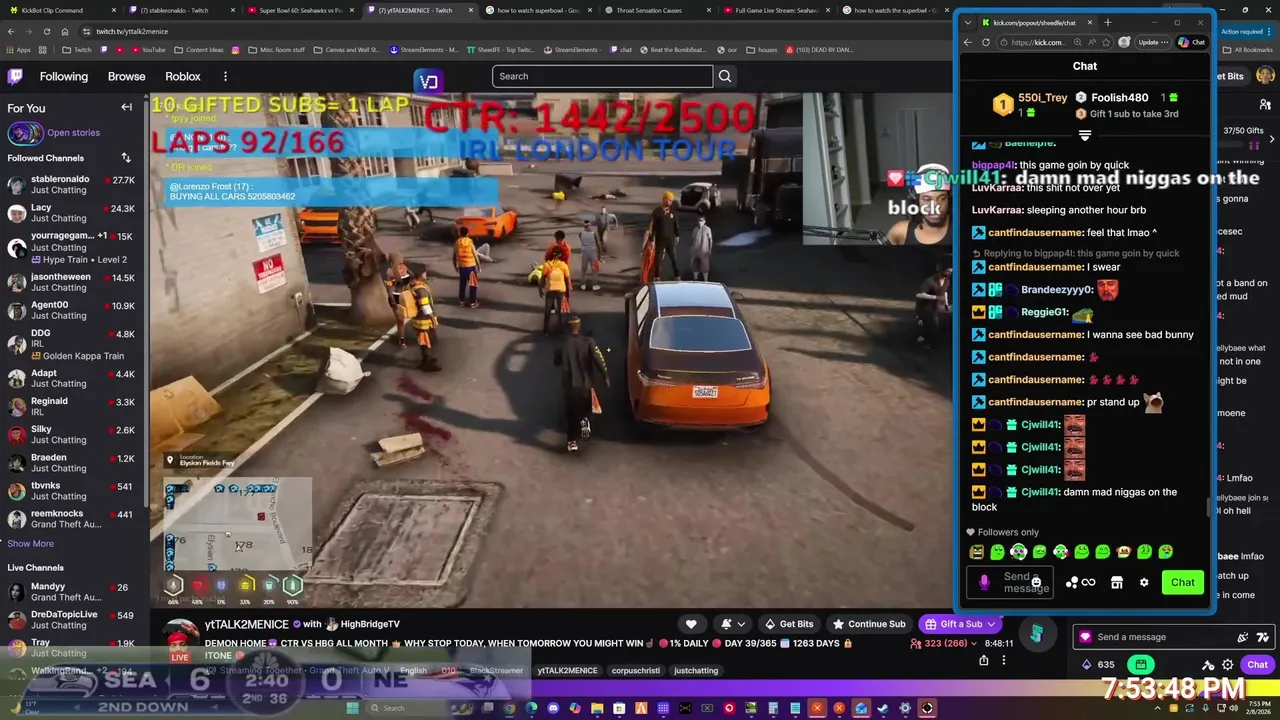Click the Twitch search magnifier button
The height and width of the screenshot is (720, 1280).
point(725,76)
